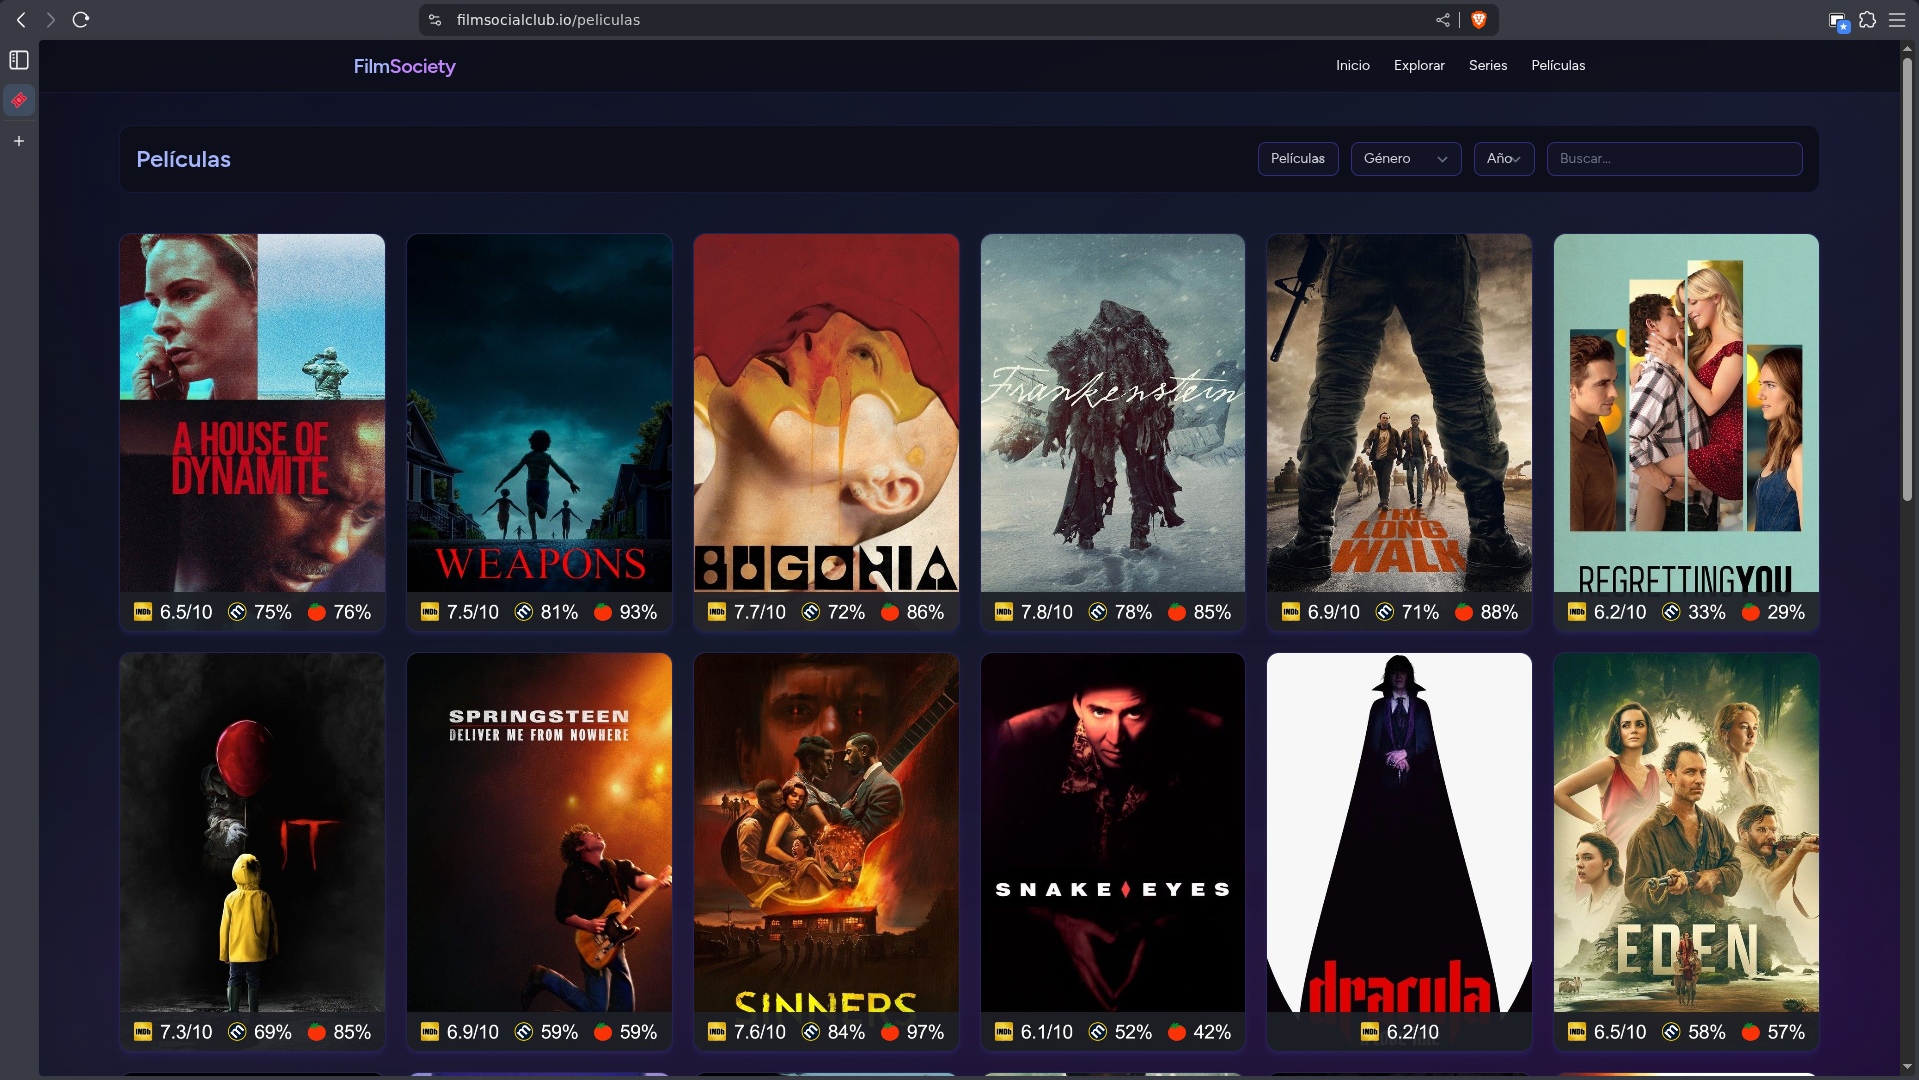The image size is (1919, 1080).
Task: Open the extensions puzzle icon
Action: coord(1867,20)
